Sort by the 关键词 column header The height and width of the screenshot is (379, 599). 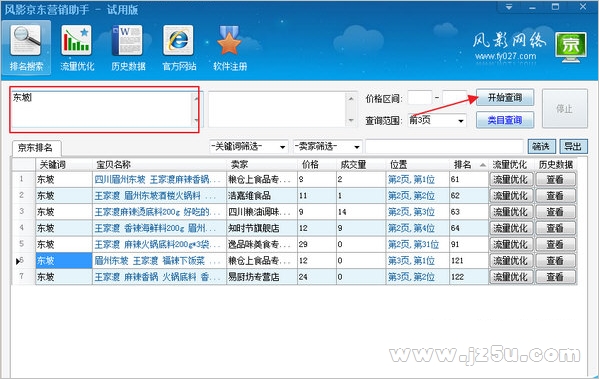click(x=64, y=165)
